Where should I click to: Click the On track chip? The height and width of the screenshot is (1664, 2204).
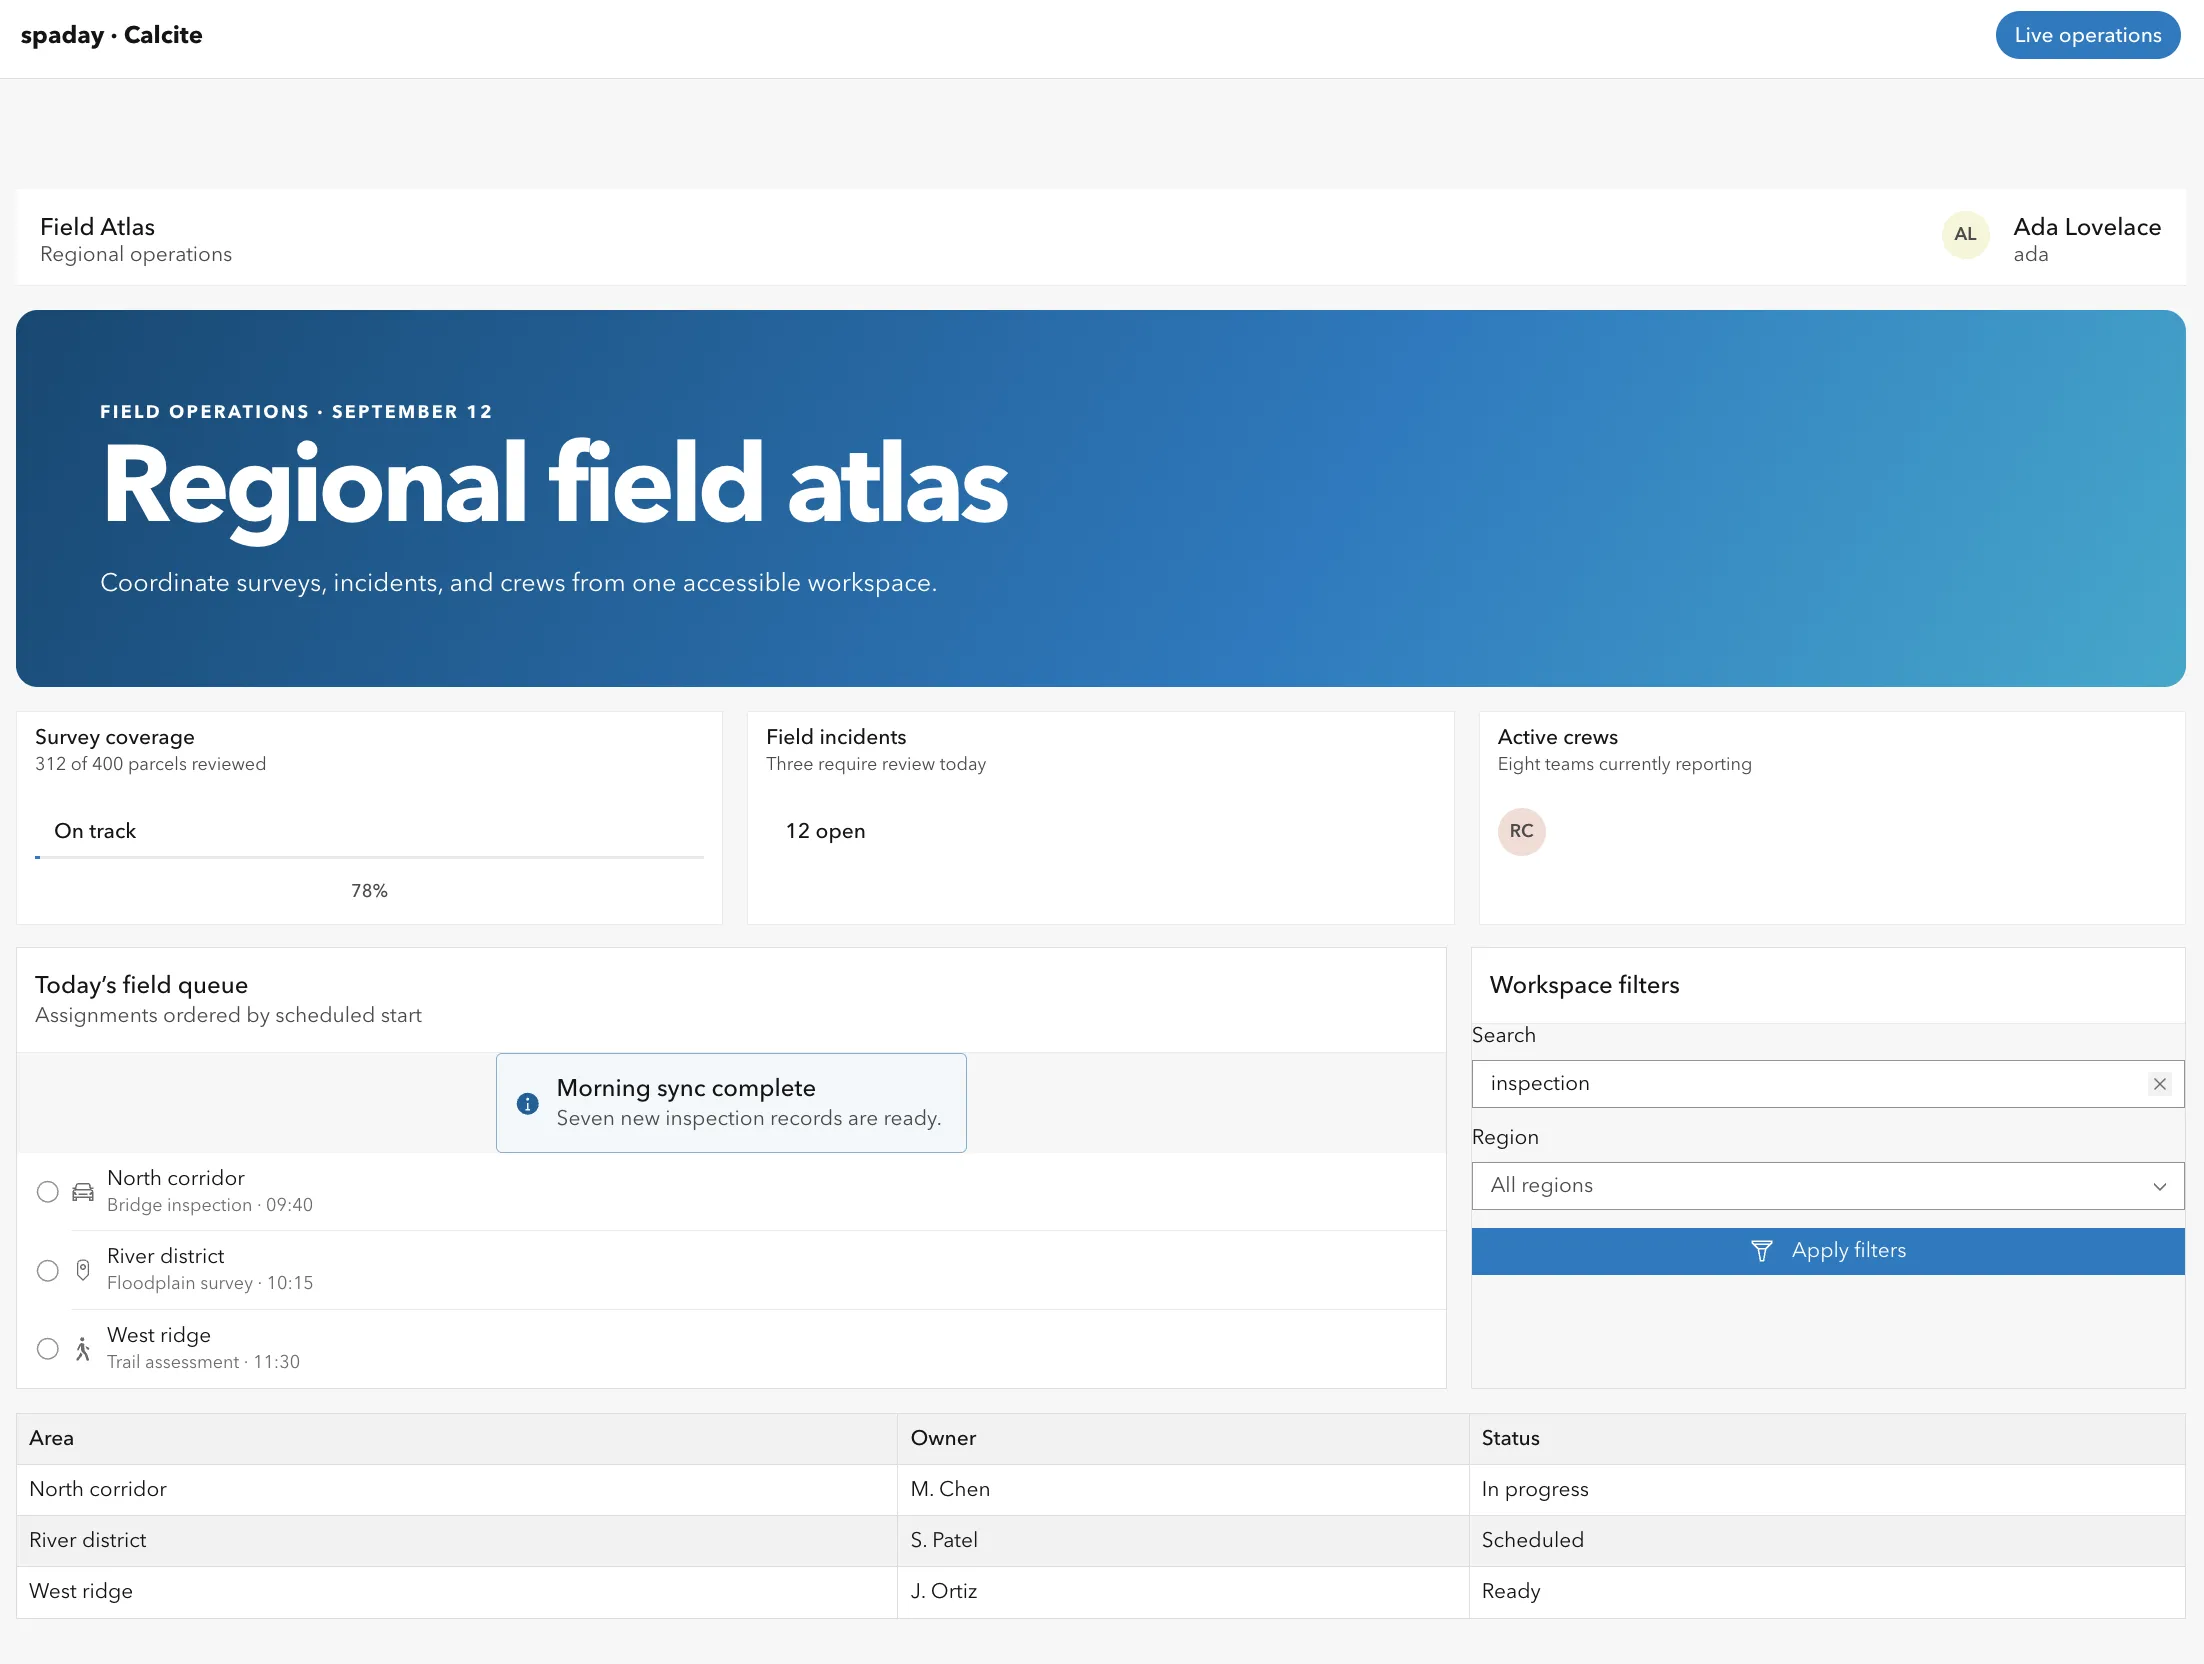click(95, 831)
